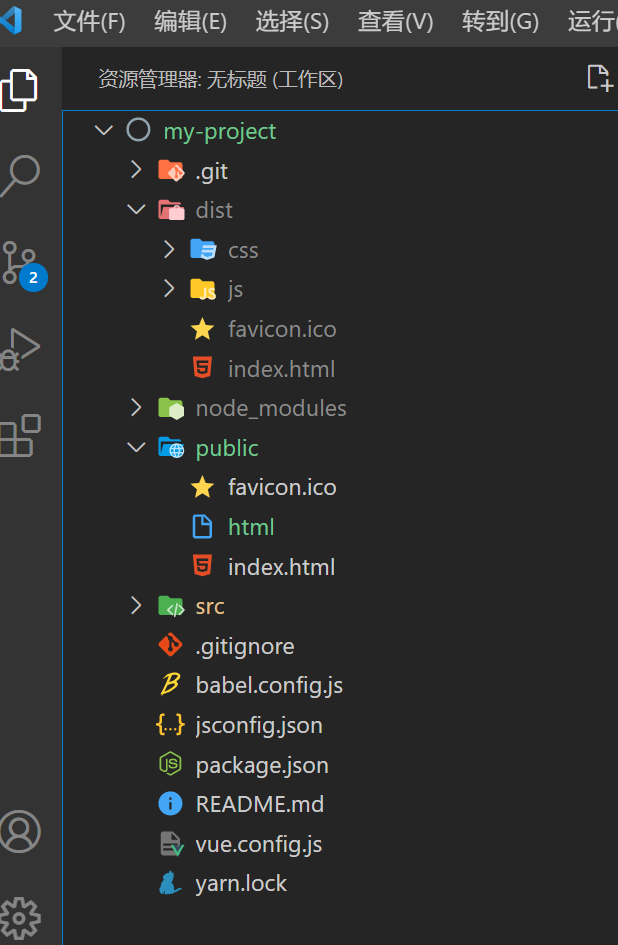Open the Run and Debug view

pyautogui.click(x=21, y=348)
